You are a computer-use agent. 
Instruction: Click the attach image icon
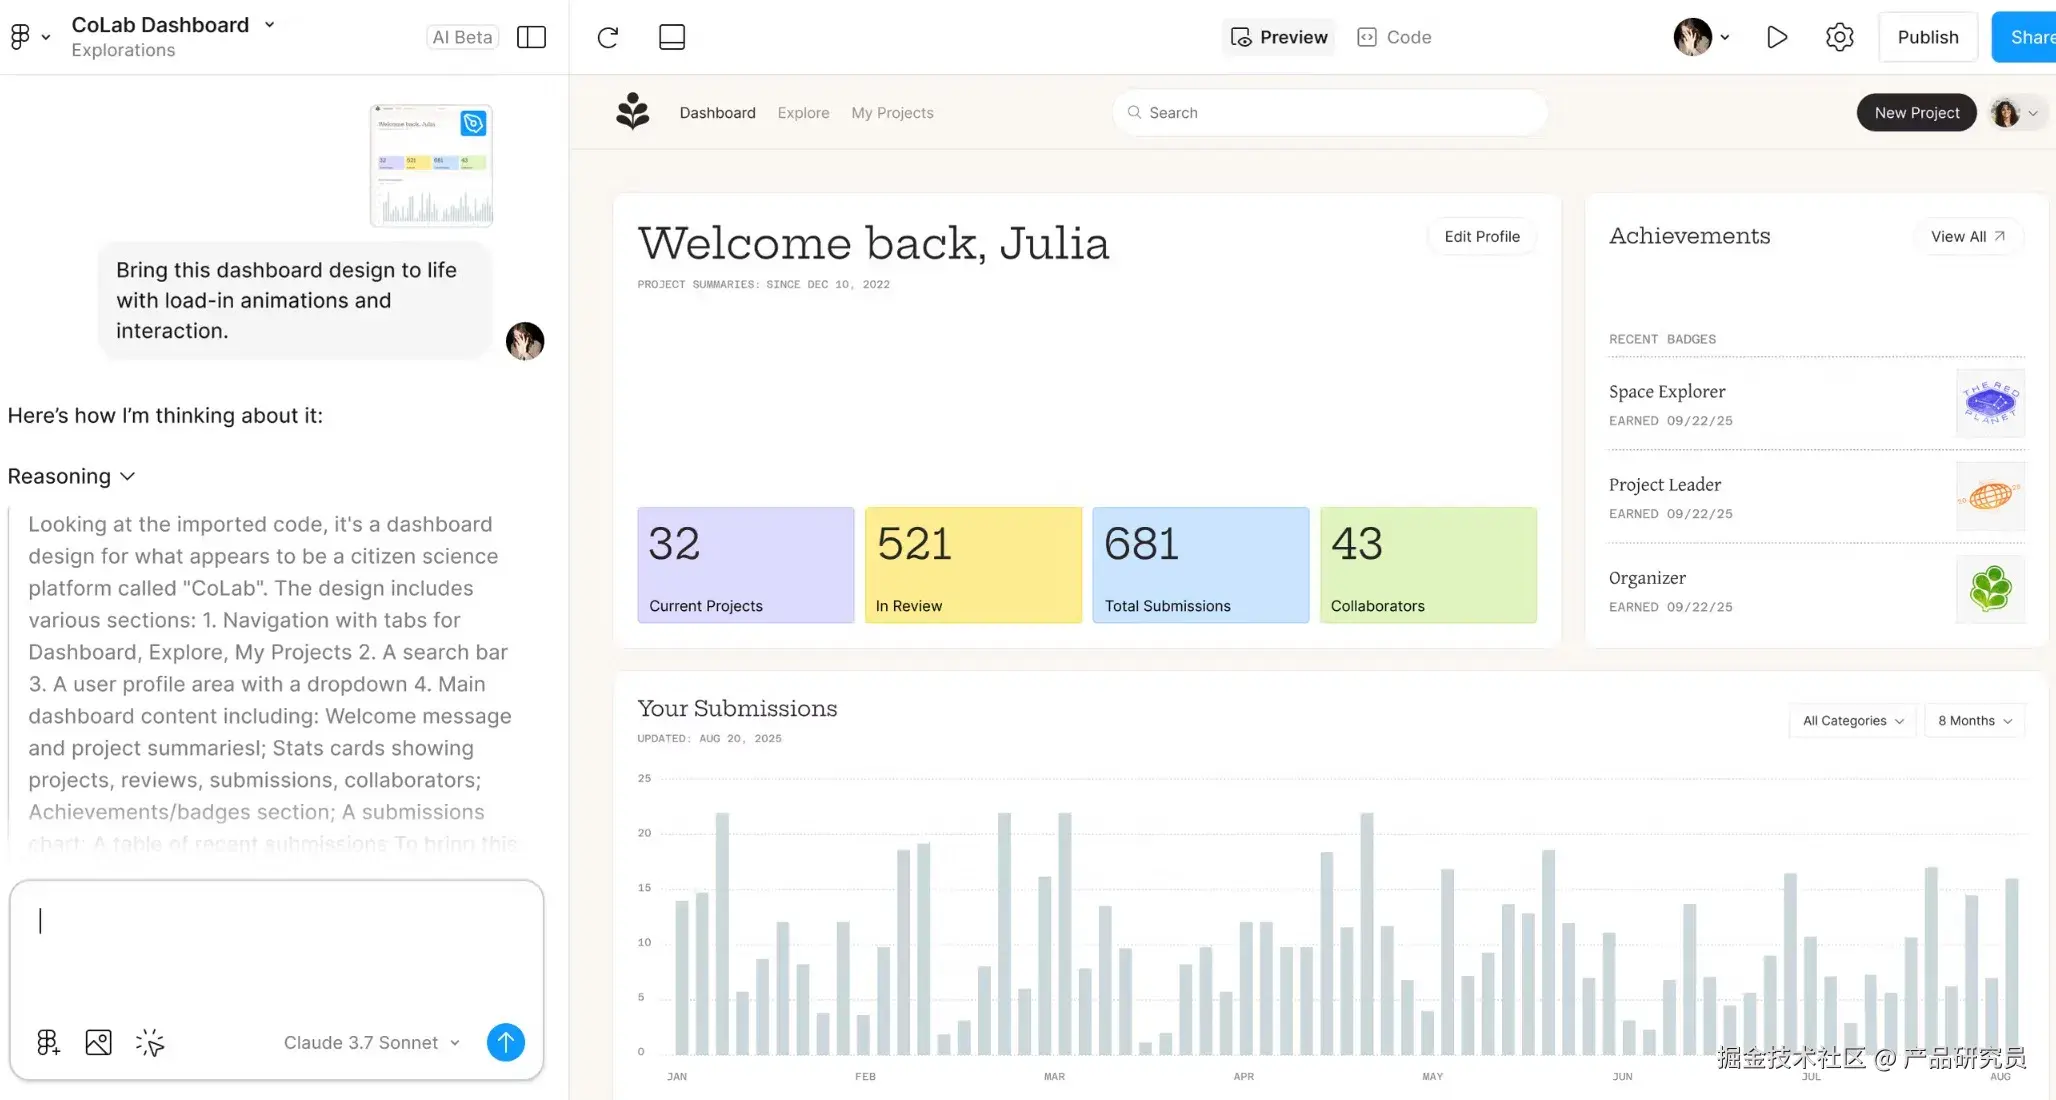98,1043
